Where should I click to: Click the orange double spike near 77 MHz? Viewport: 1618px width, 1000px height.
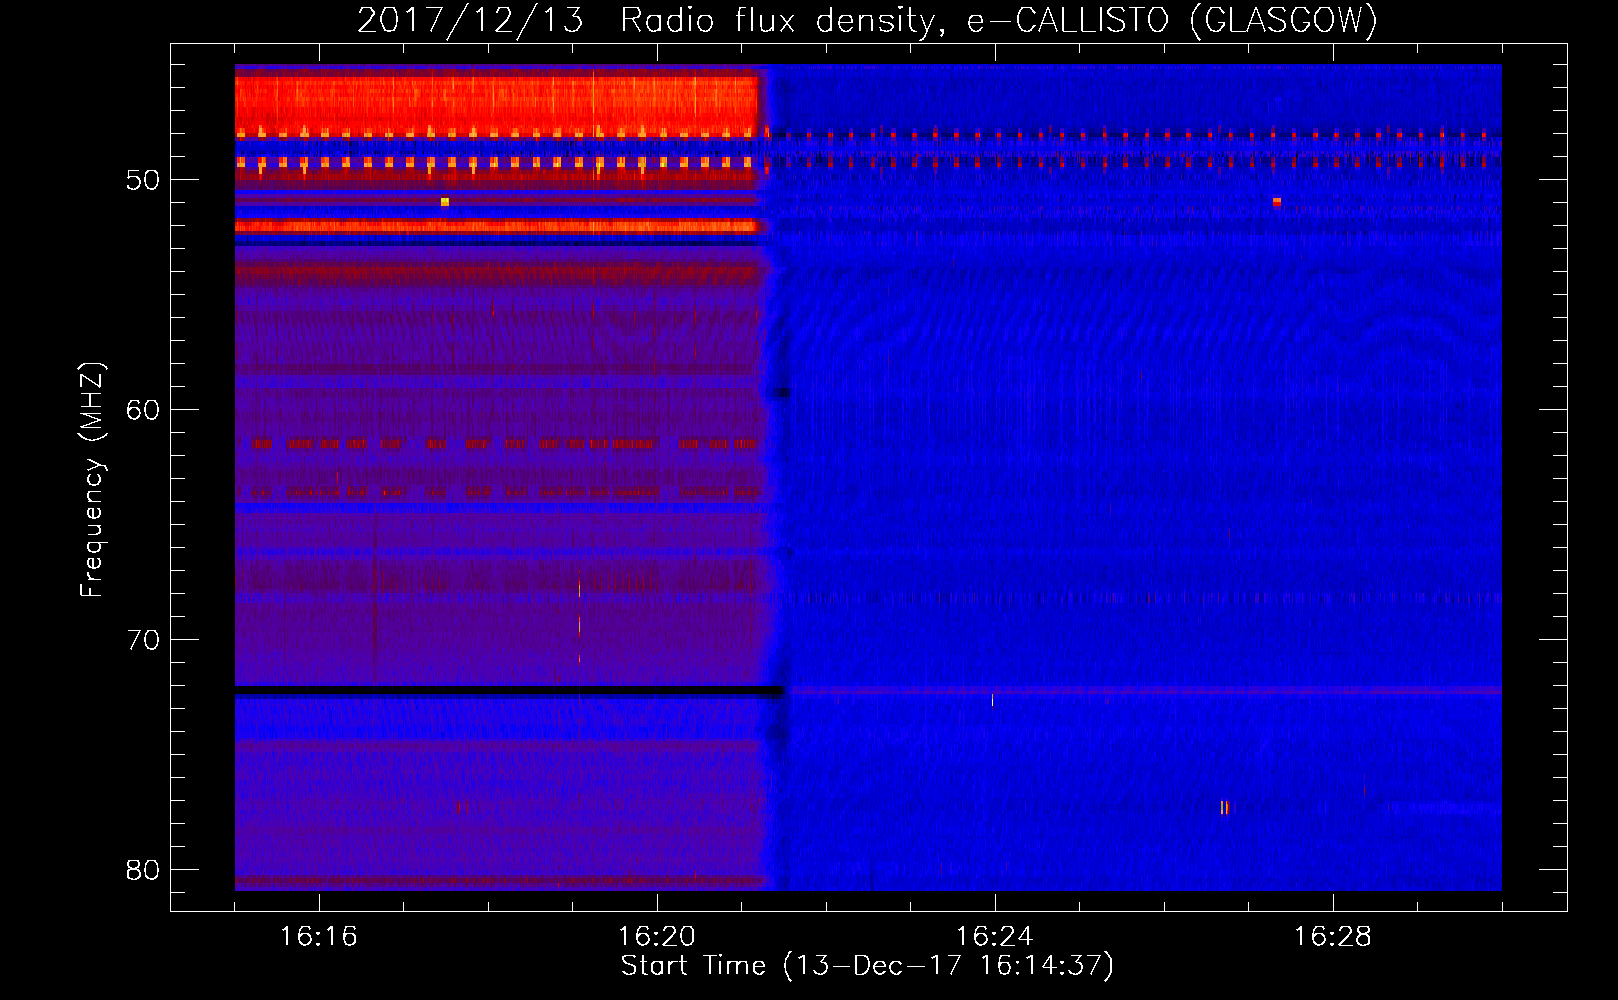click(x=1224, y=808)
